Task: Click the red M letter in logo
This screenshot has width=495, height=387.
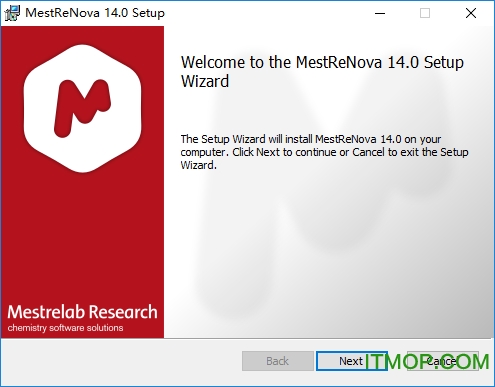Action: click(82, 108)
